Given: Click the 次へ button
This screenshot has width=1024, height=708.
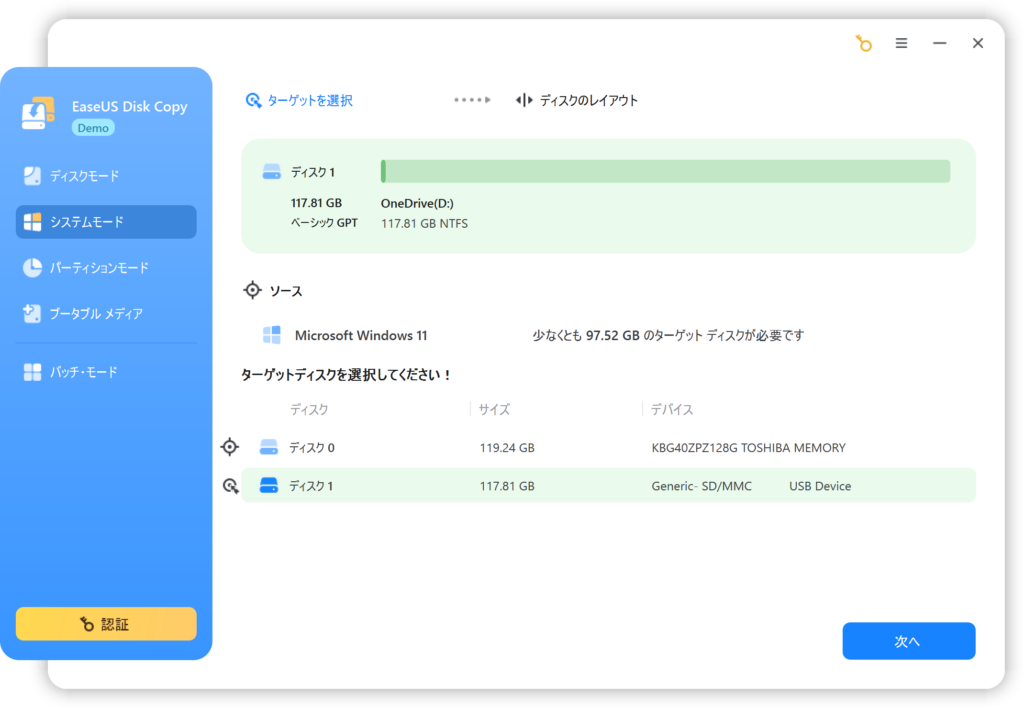Looking at the screenshot, I should click(908, 641).
